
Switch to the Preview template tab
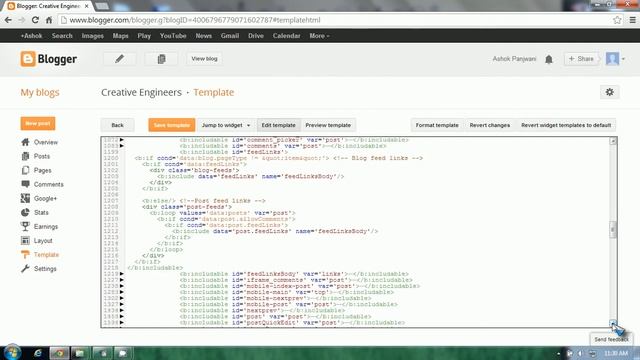pyautogui.click(x=328, y=125)
